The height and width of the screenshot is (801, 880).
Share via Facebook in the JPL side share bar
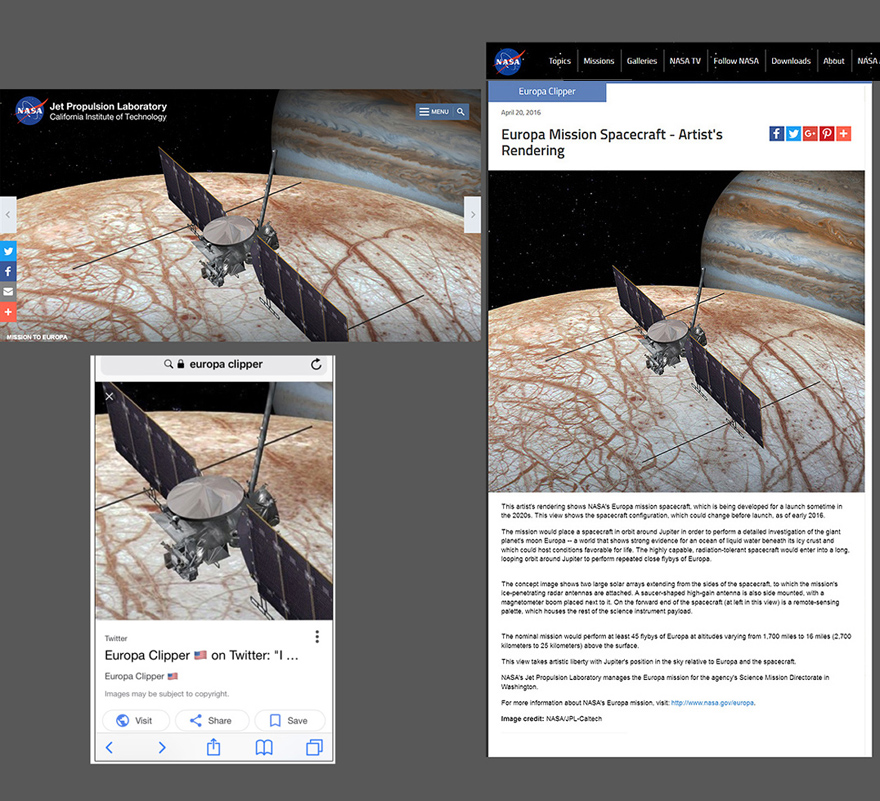[x=8, y=272]
